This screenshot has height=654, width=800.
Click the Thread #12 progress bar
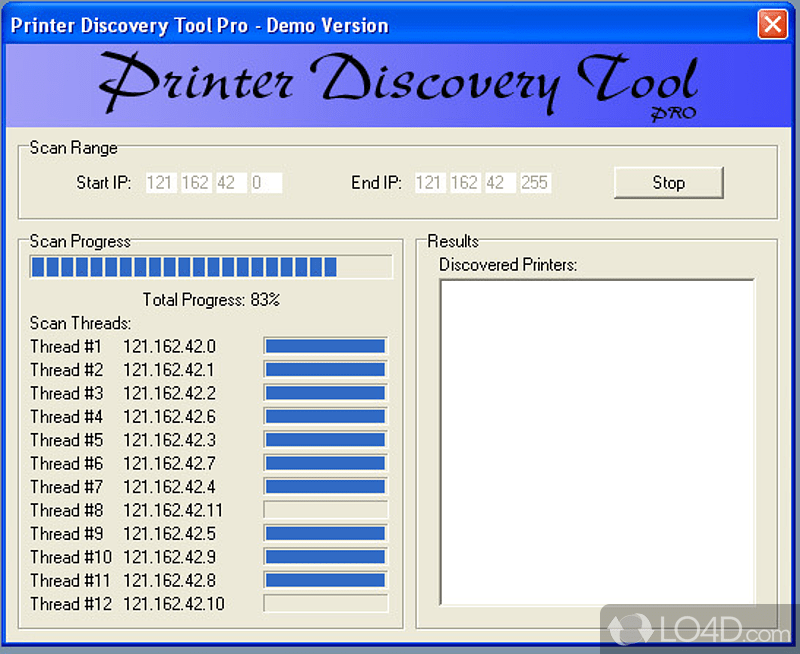tap(324, 604)
